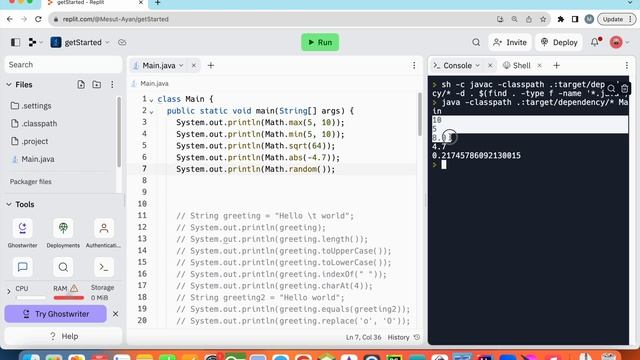Click the editor vertical scrollbar
The image size is (640, 360).
[x=420, y=114]
